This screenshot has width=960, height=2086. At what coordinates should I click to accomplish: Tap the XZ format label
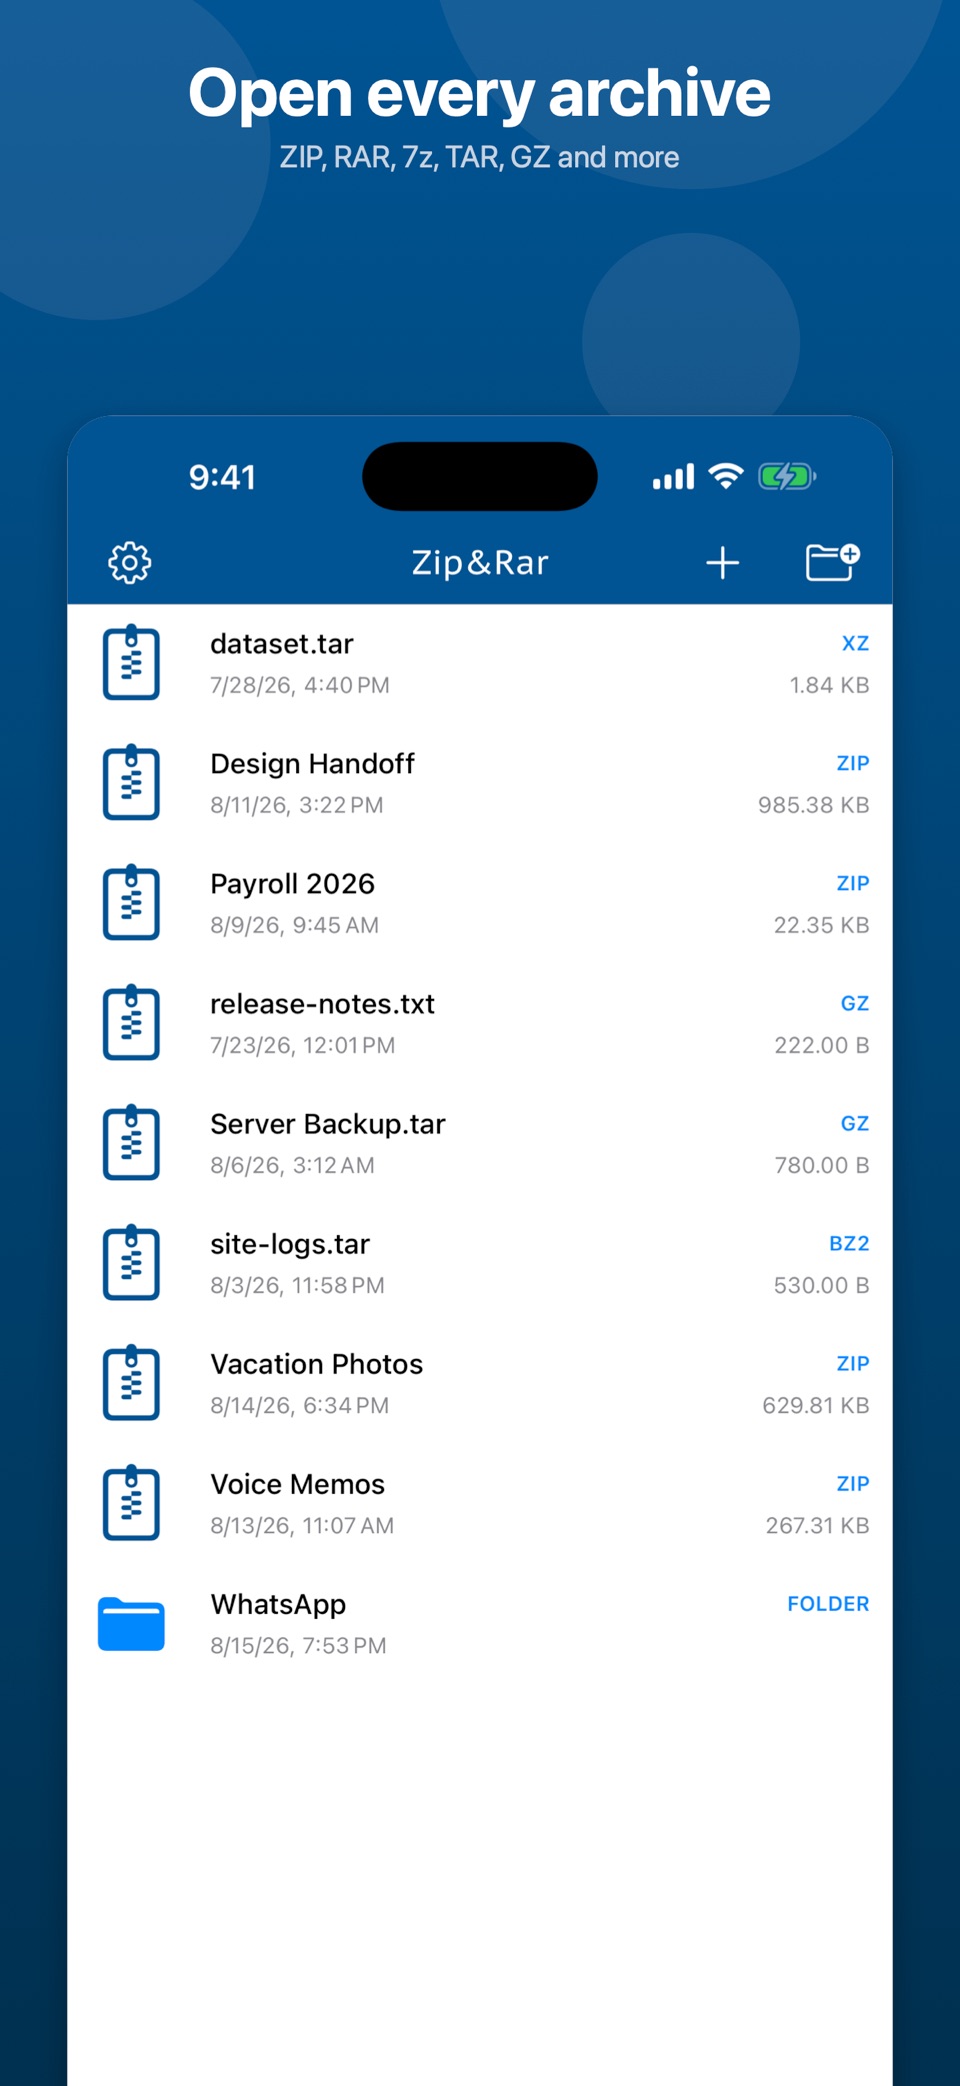[855, 643]
